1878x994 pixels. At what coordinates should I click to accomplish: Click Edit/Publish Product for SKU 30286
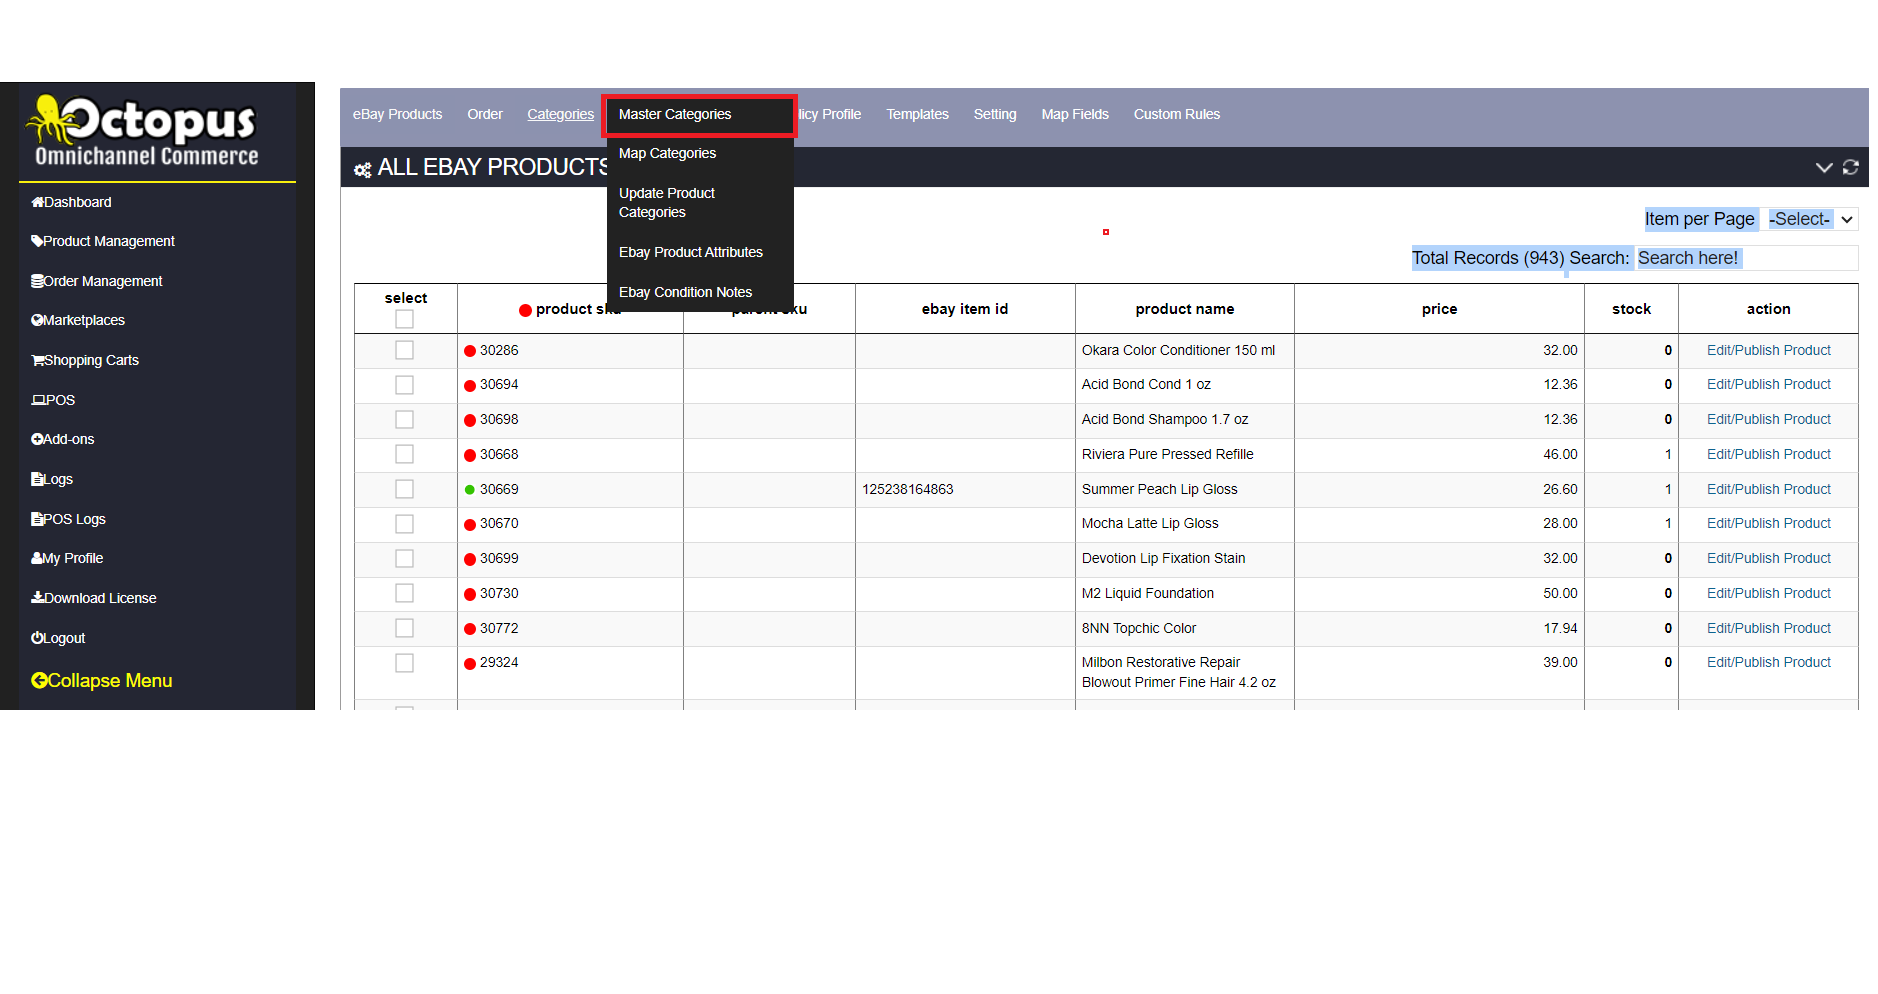1768,350
